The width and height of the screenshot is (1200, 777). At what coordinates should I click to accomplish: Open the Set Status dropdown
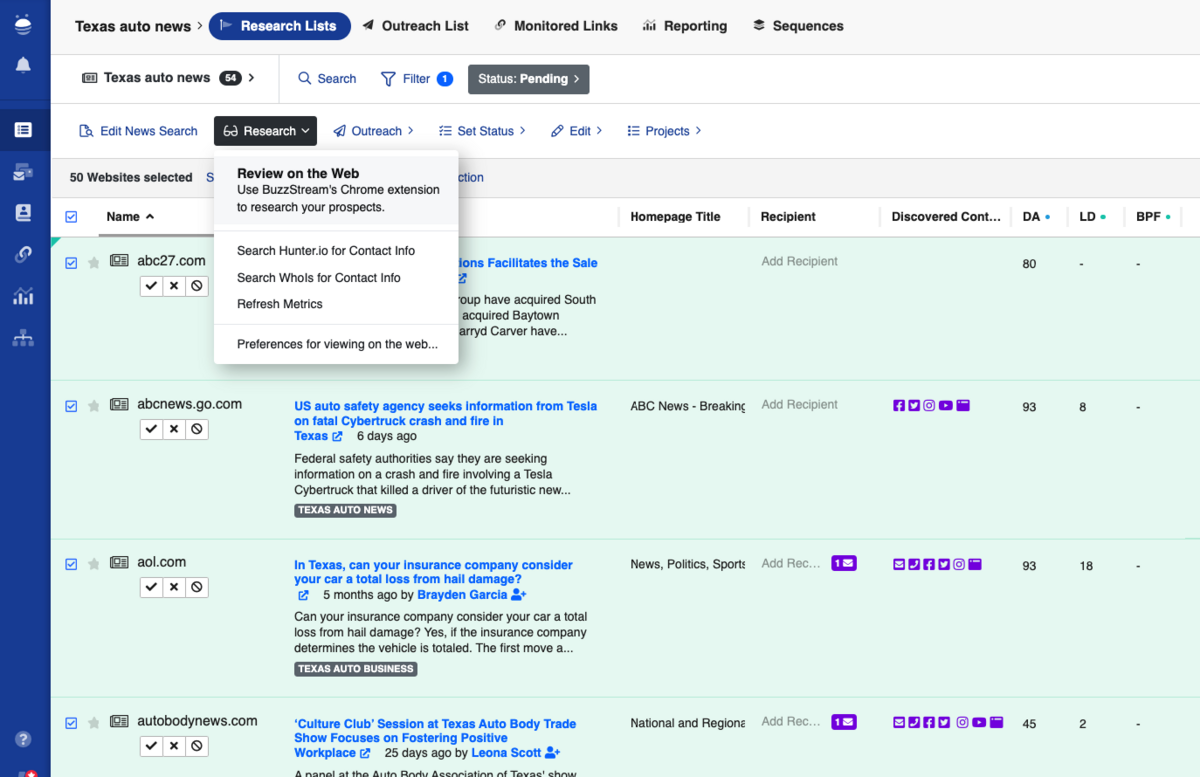[482, 131]
